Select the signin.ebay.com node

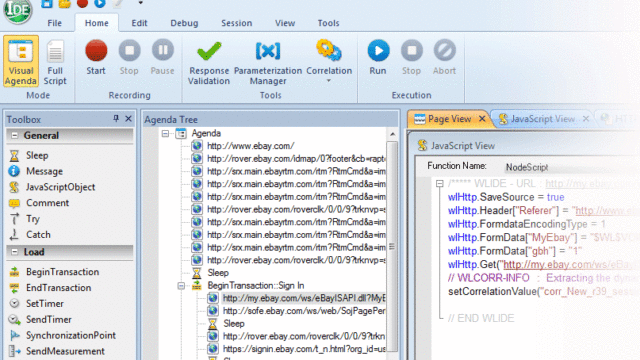[x=304, y=349]
